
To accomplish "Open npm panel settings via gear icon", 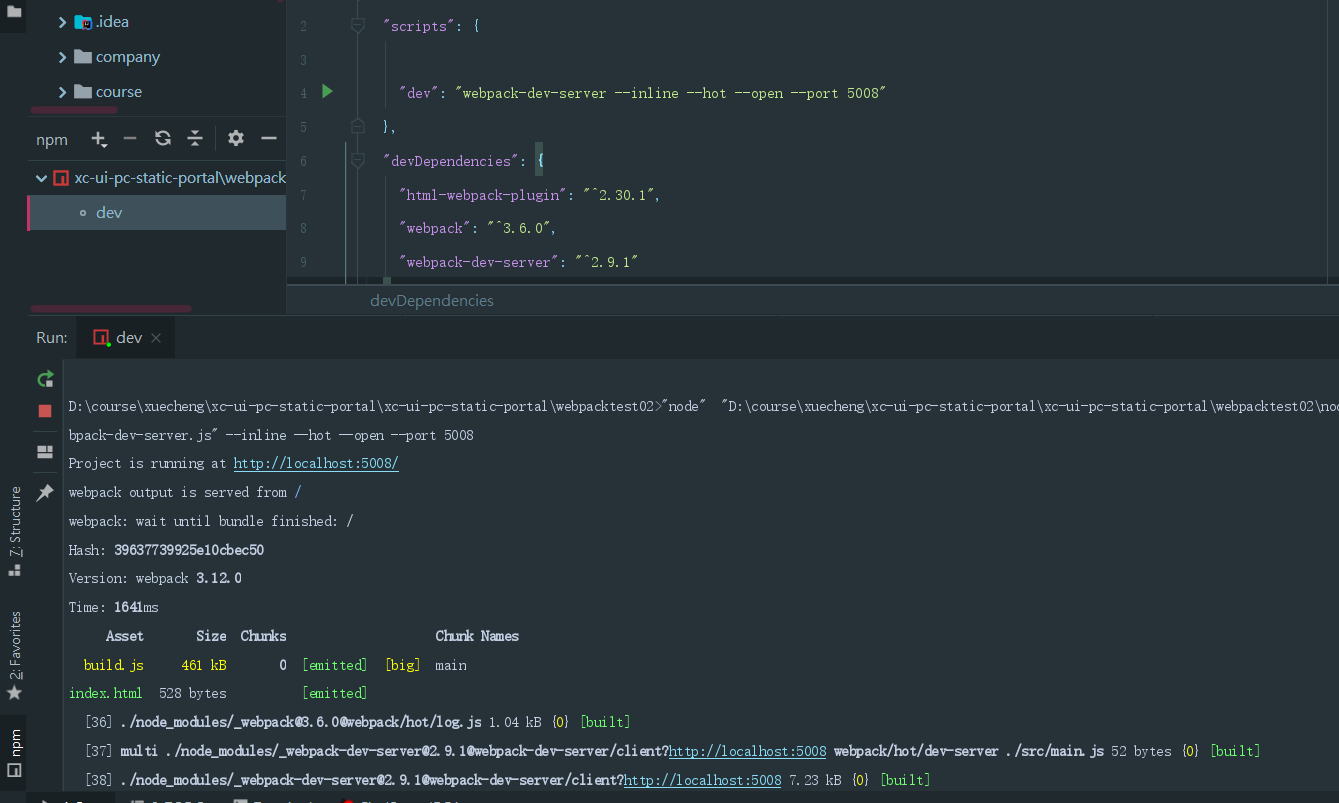I will click(235, 138).
